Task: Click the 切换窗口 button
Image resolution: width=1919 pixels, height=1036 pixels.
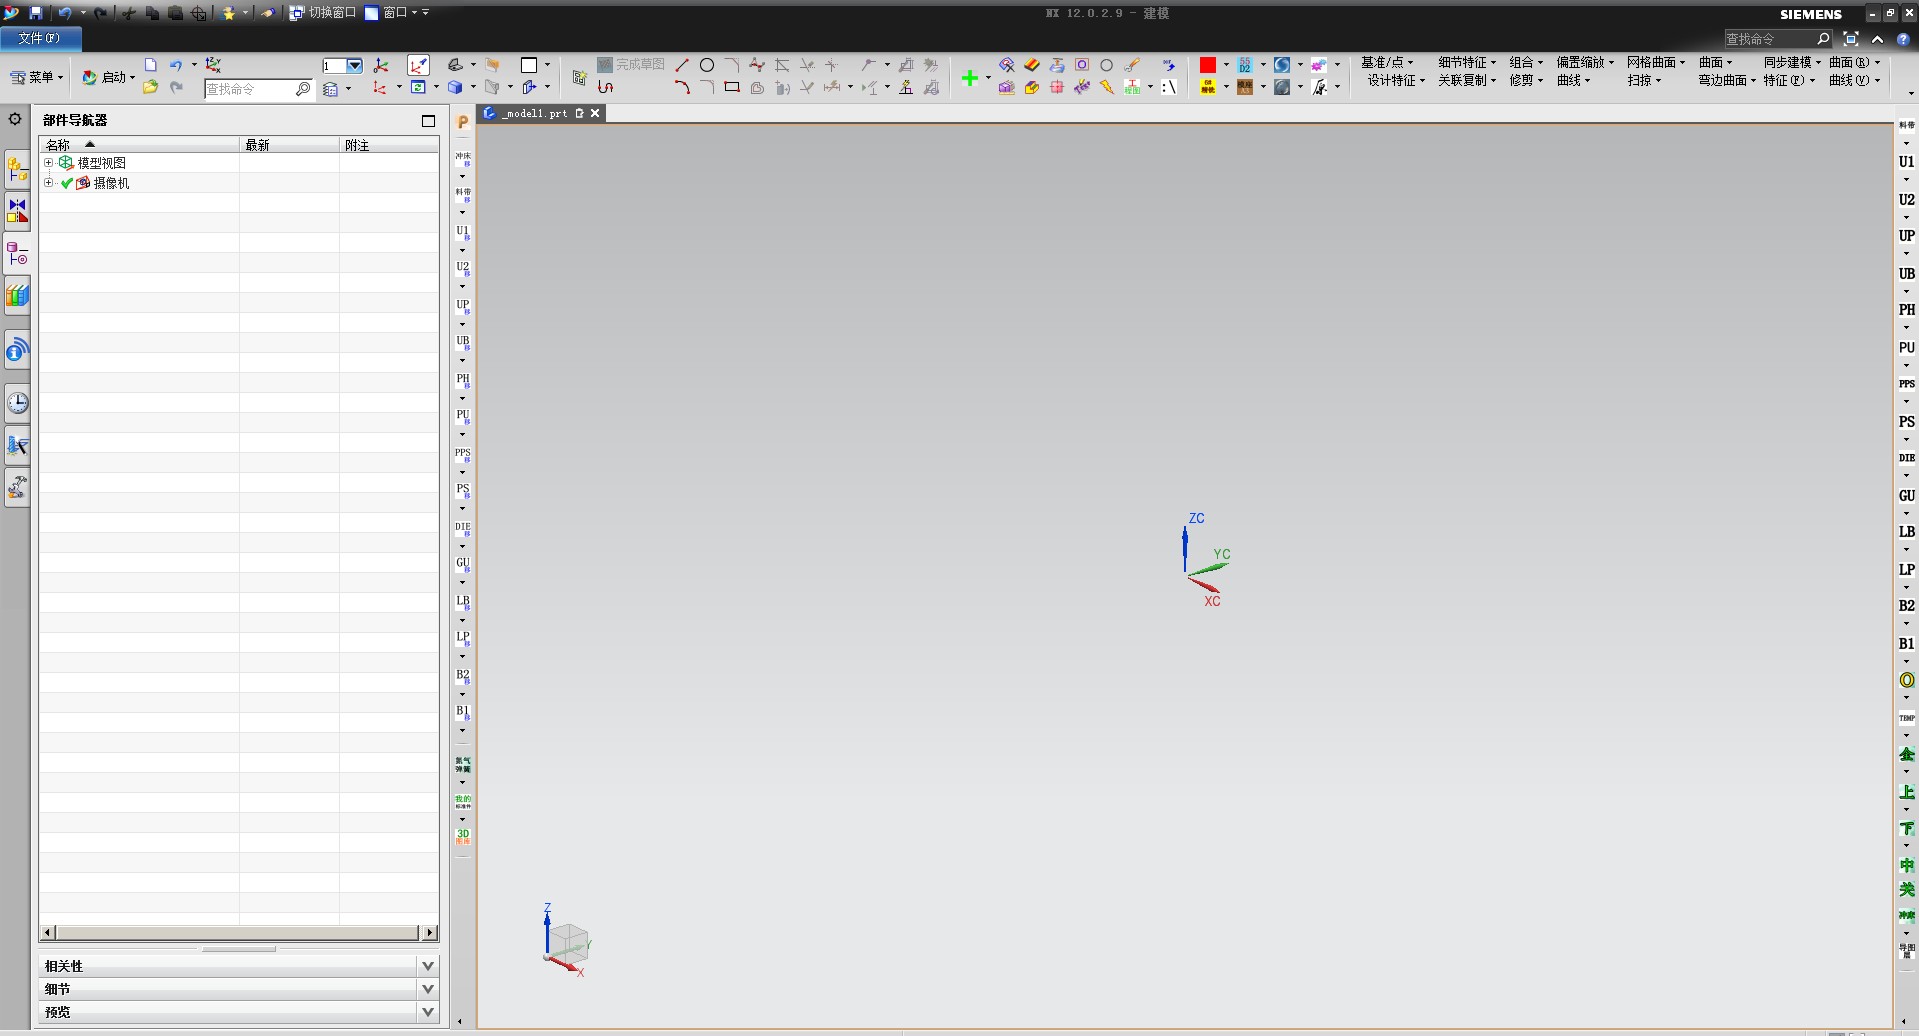Action: 323,13
